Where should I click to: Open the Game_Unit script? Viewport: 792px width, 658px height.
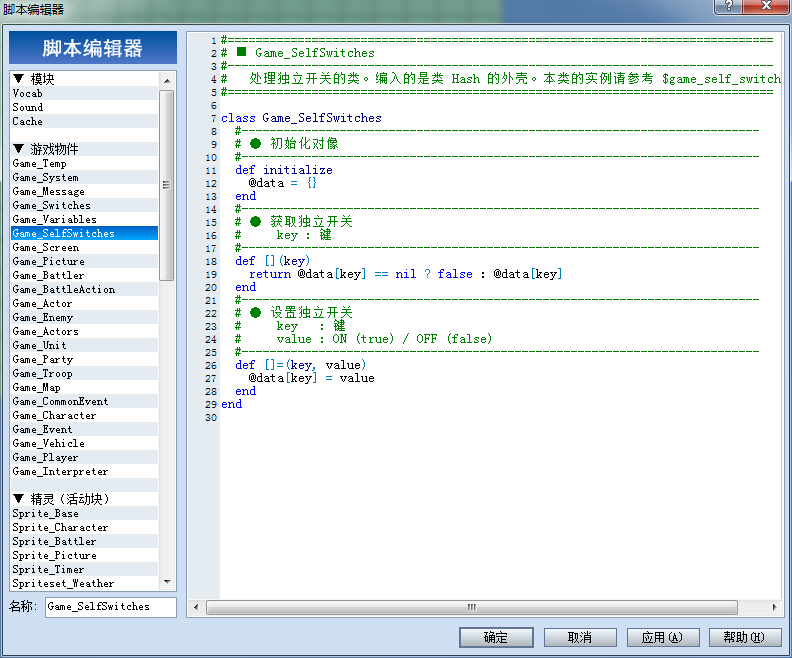pyautogui.click(x=84, y=345)
